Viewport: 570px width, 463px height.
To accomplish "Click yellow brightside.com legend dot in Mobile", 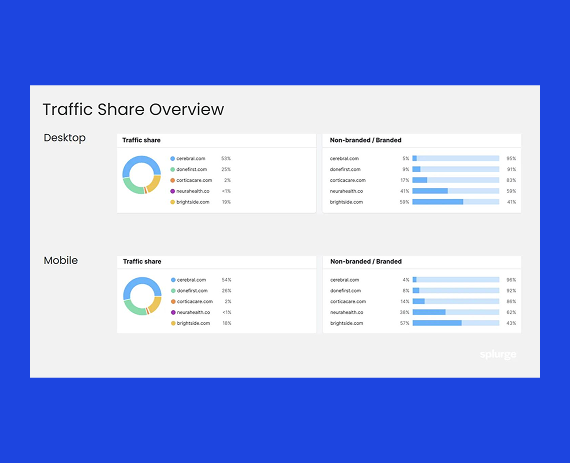I will click(173, 323).
